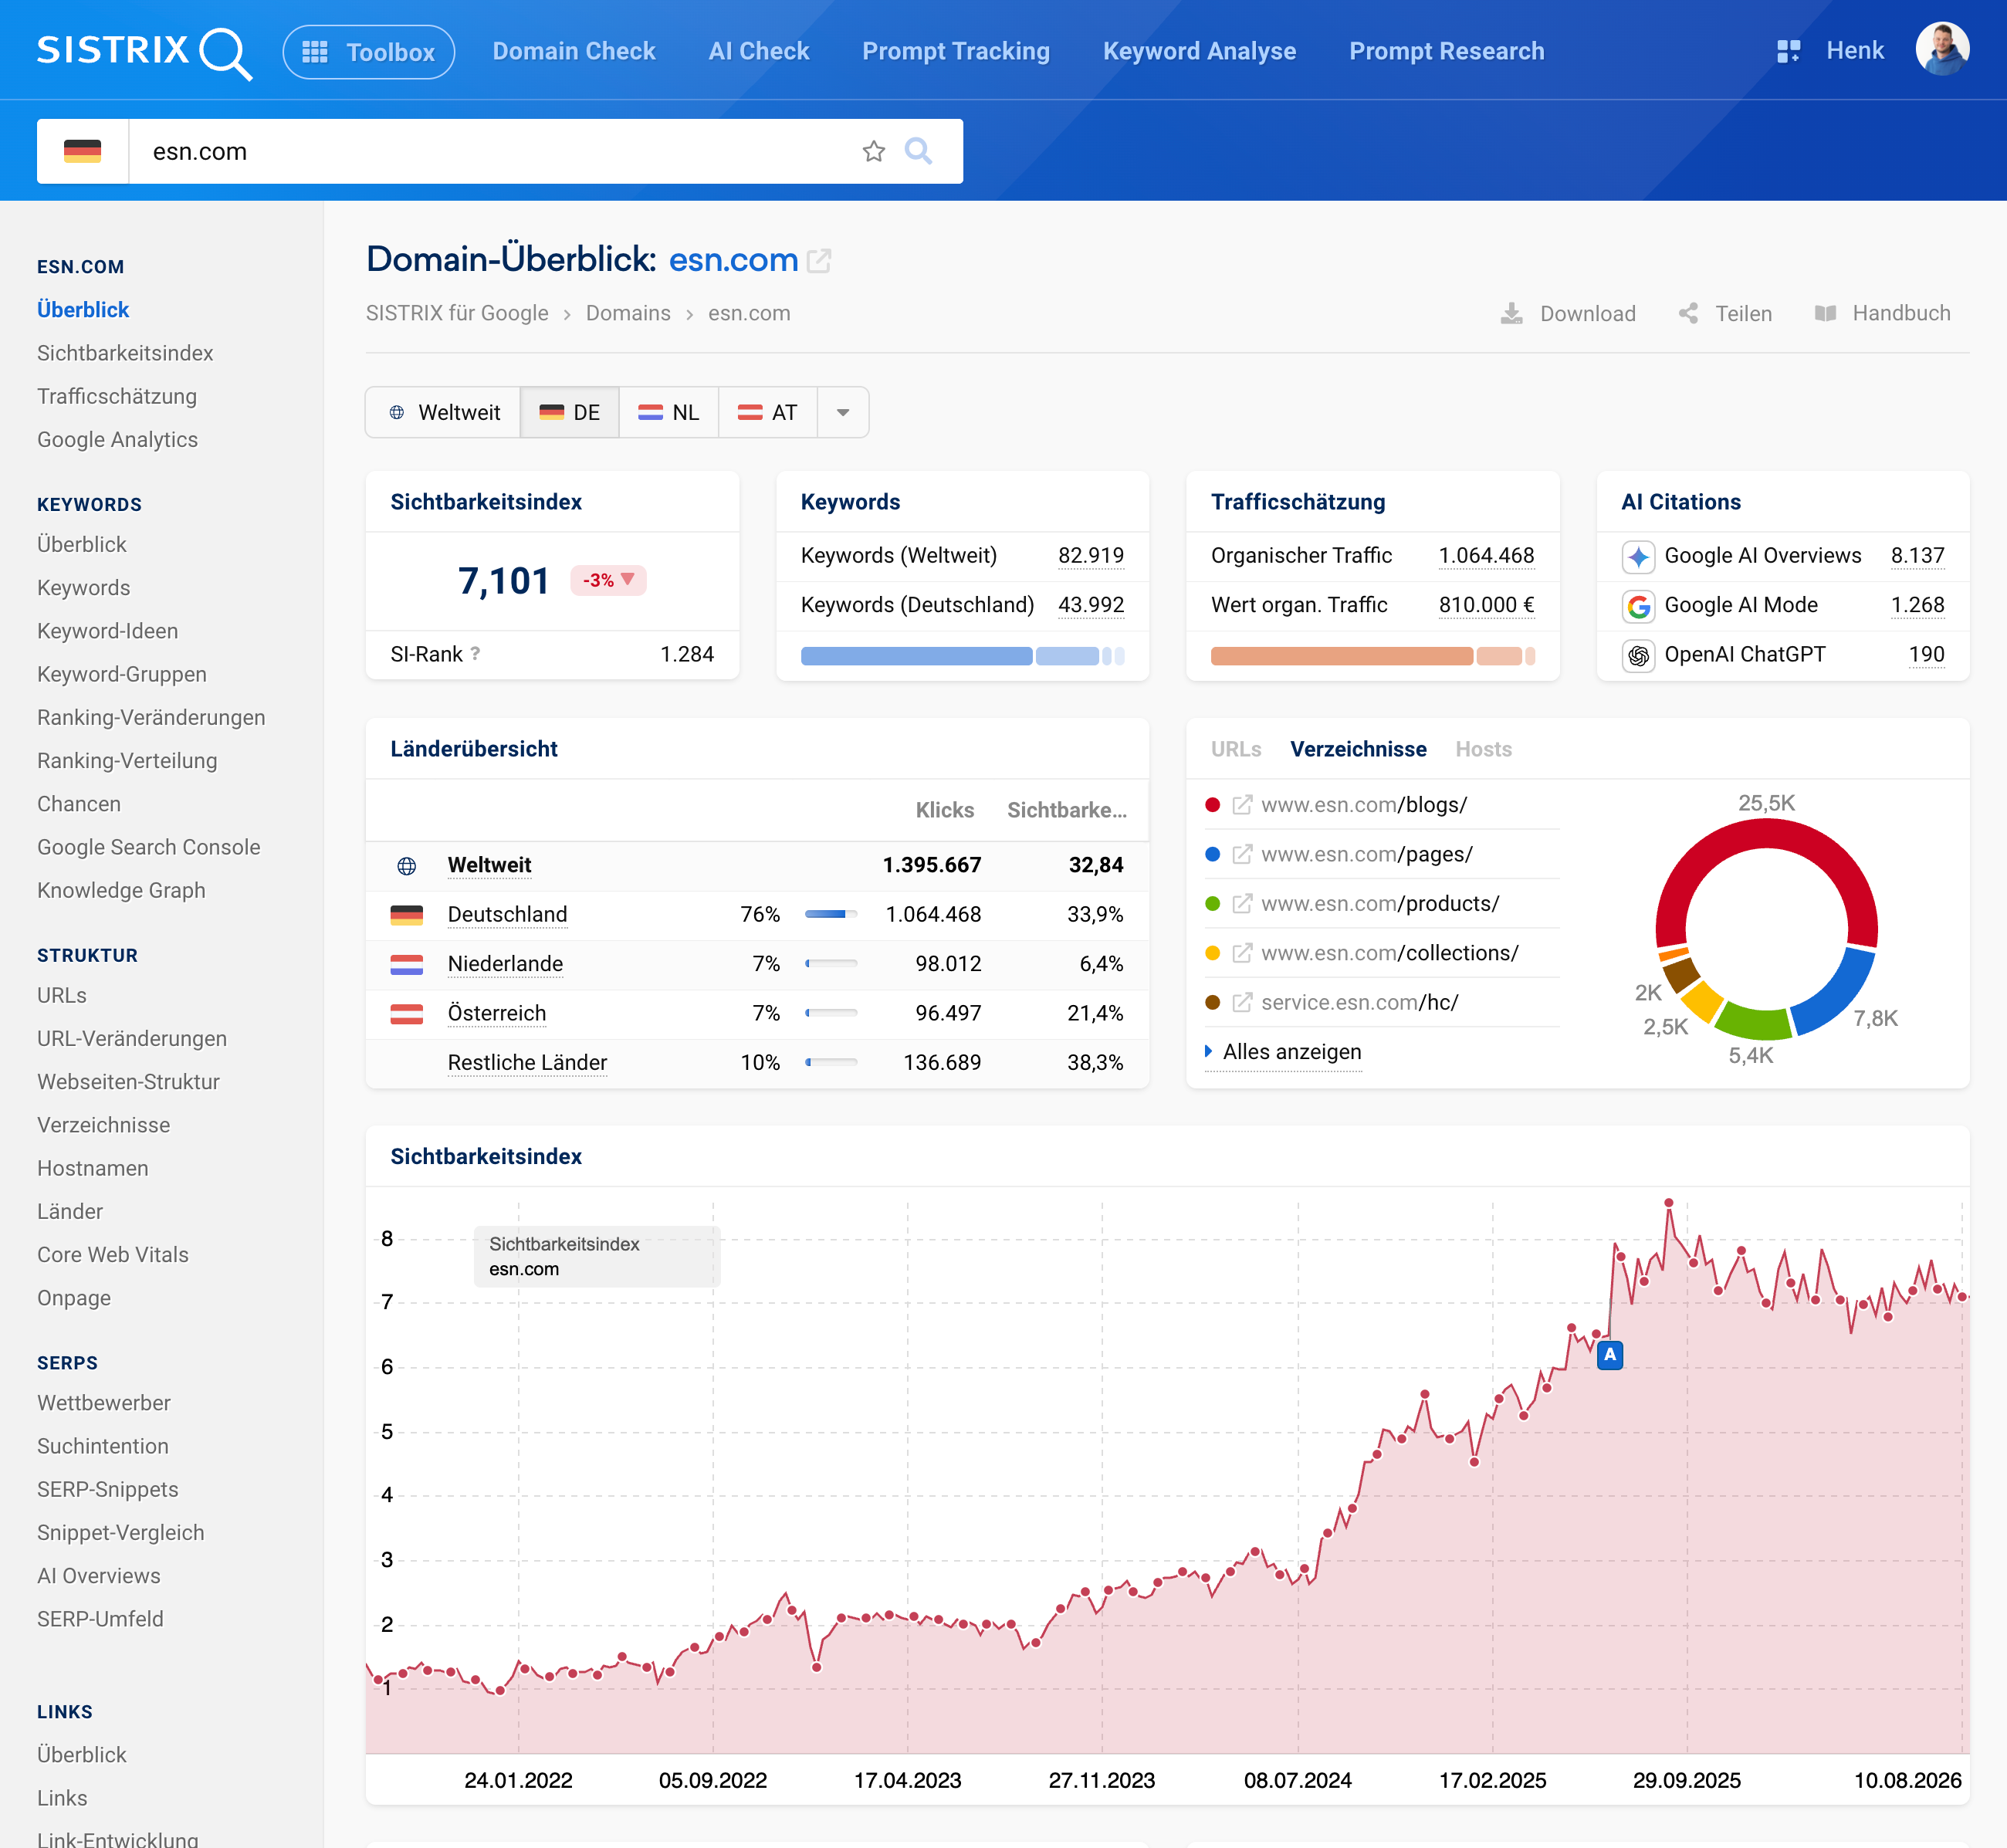Open the dashboard icon next to Henk
2007x1848 pixels.
click(1788, 51)
